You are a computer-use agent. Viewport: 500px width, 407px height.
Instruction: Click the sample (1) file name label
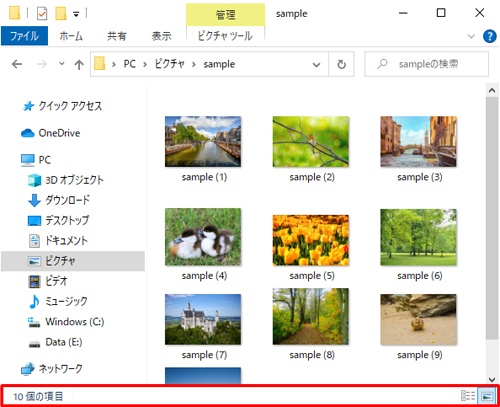204,177
